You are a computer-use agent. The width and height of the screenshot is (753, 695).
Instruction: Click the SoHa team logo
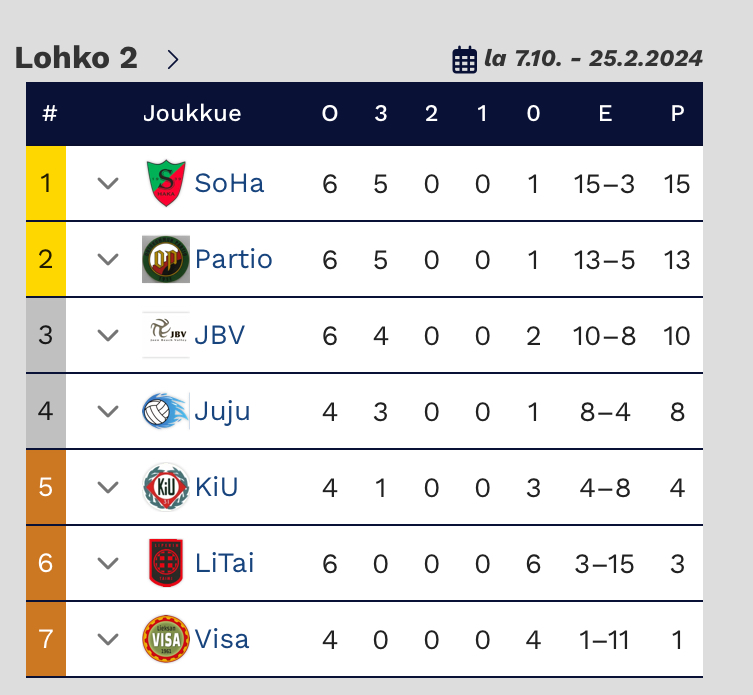[x=166, y=183]
